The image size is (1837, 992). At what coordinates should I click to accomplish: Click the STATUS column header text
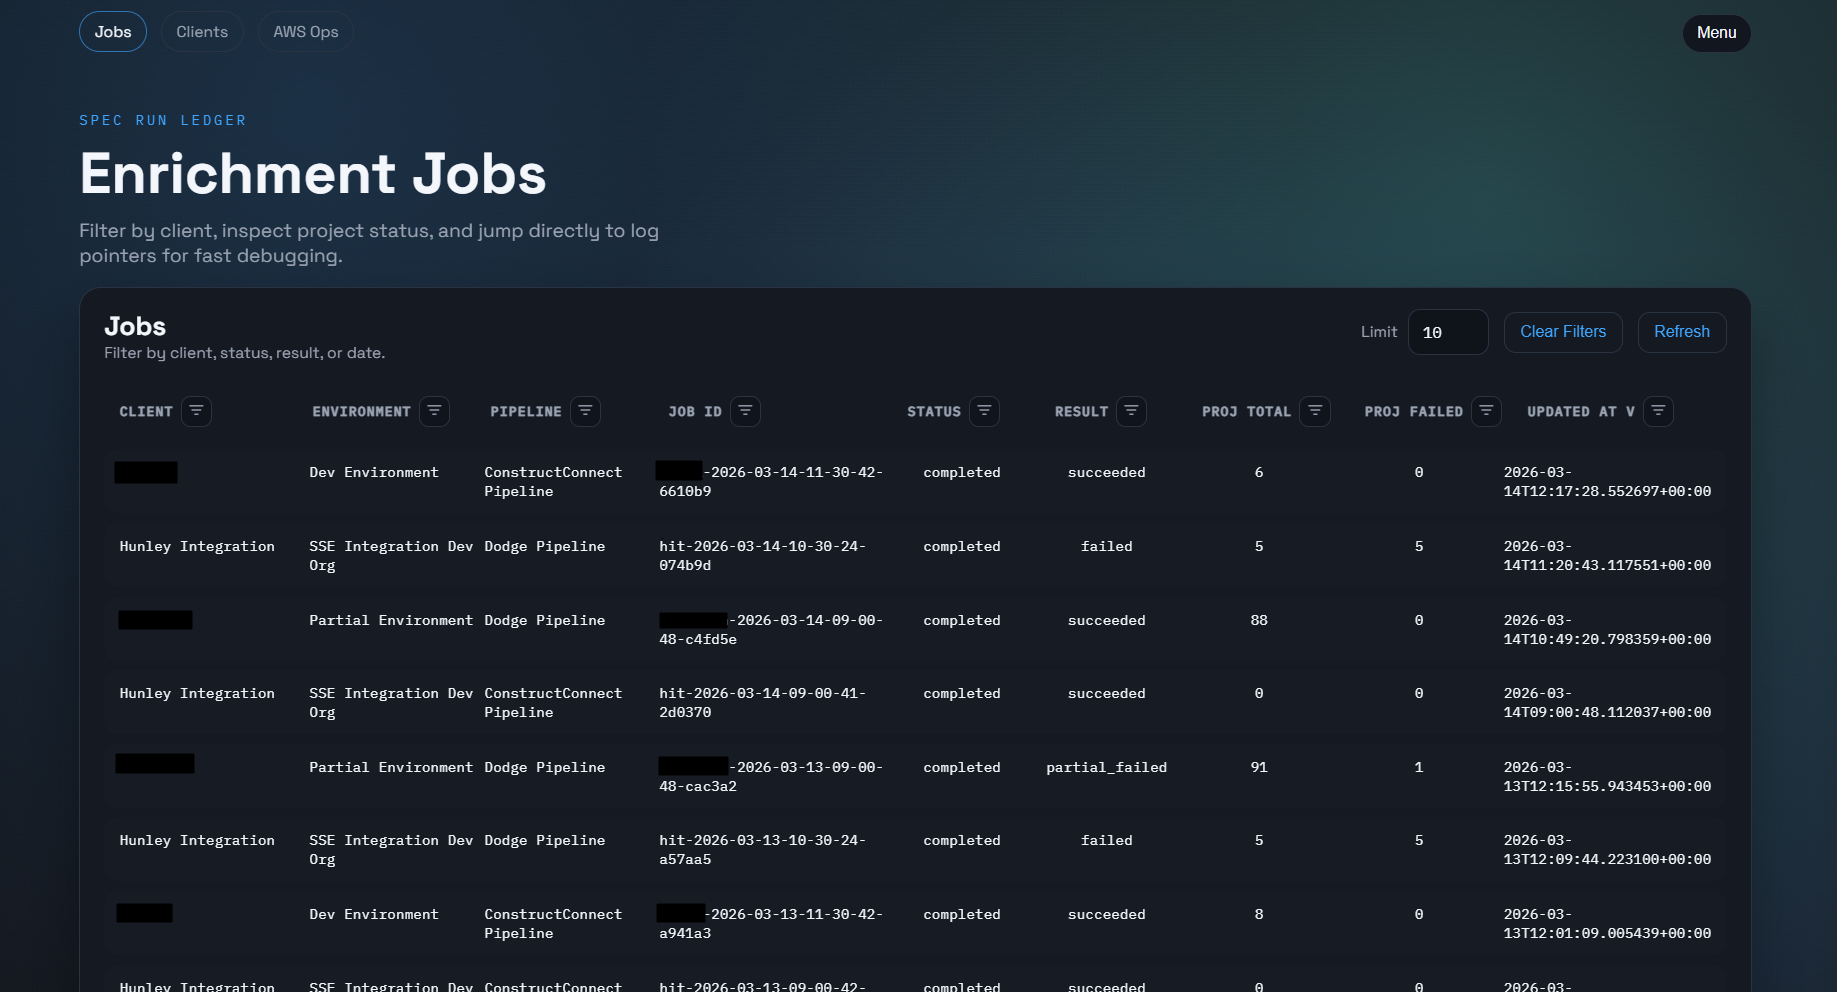click(x=934, y=412)
